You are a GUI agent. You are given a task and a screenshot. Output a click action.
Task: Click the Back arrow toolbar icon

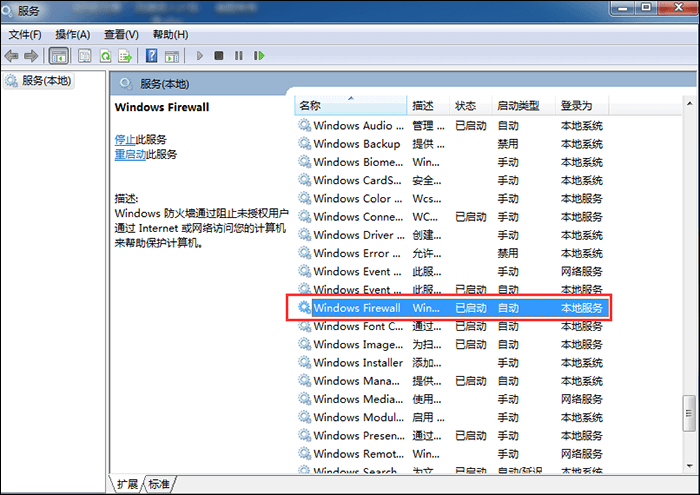point(11,56)
